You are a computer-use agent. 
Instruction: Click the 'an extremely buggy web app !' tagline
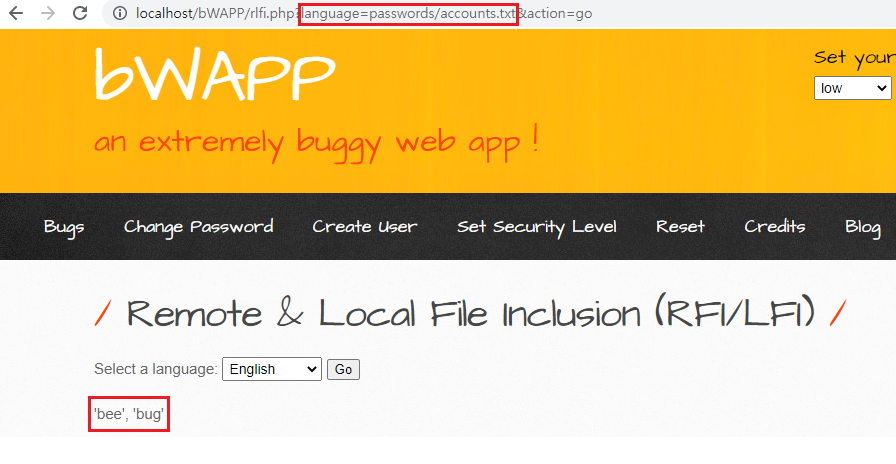[x=317, y=142]
